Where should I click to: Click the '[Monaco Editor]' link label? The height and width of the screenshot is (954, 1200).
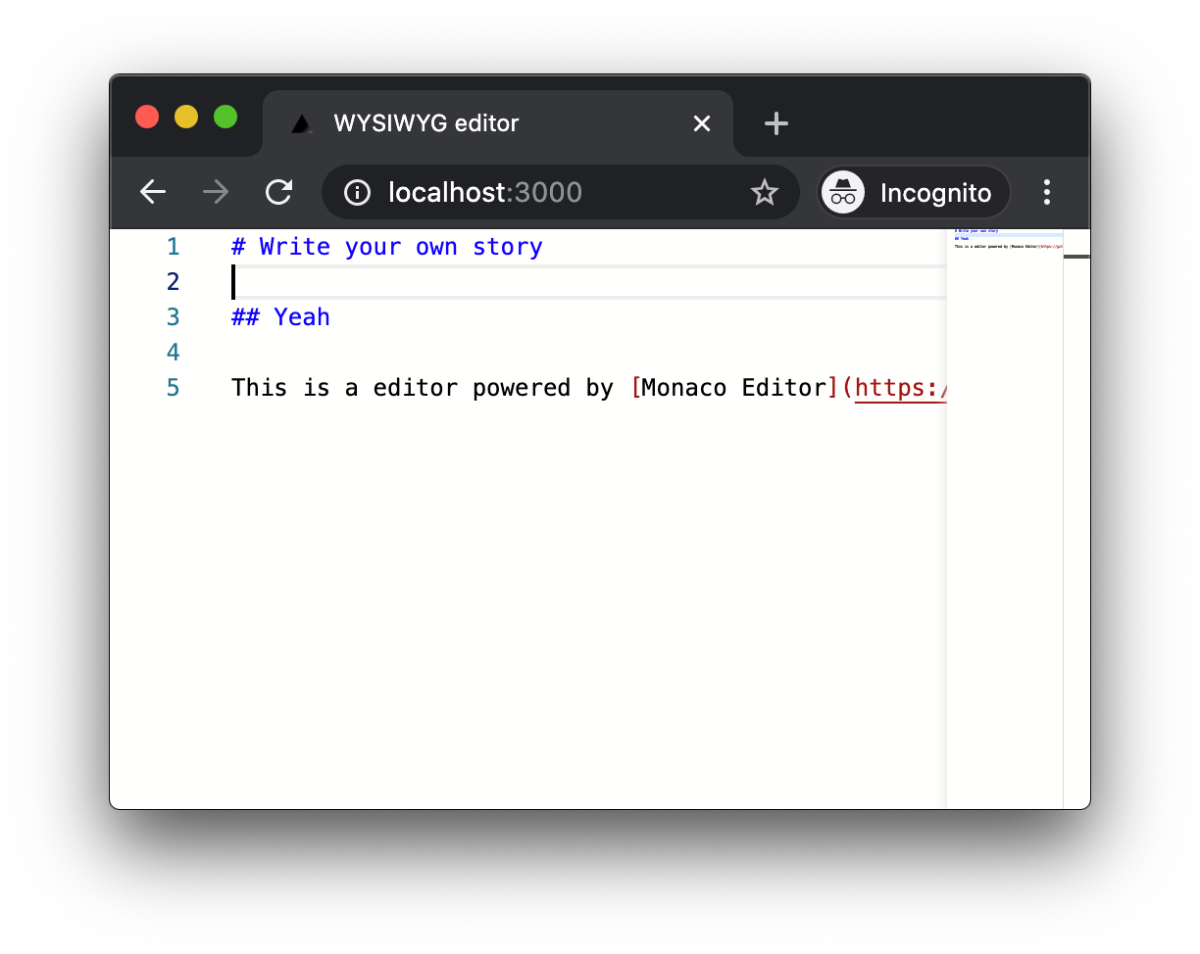734,388
